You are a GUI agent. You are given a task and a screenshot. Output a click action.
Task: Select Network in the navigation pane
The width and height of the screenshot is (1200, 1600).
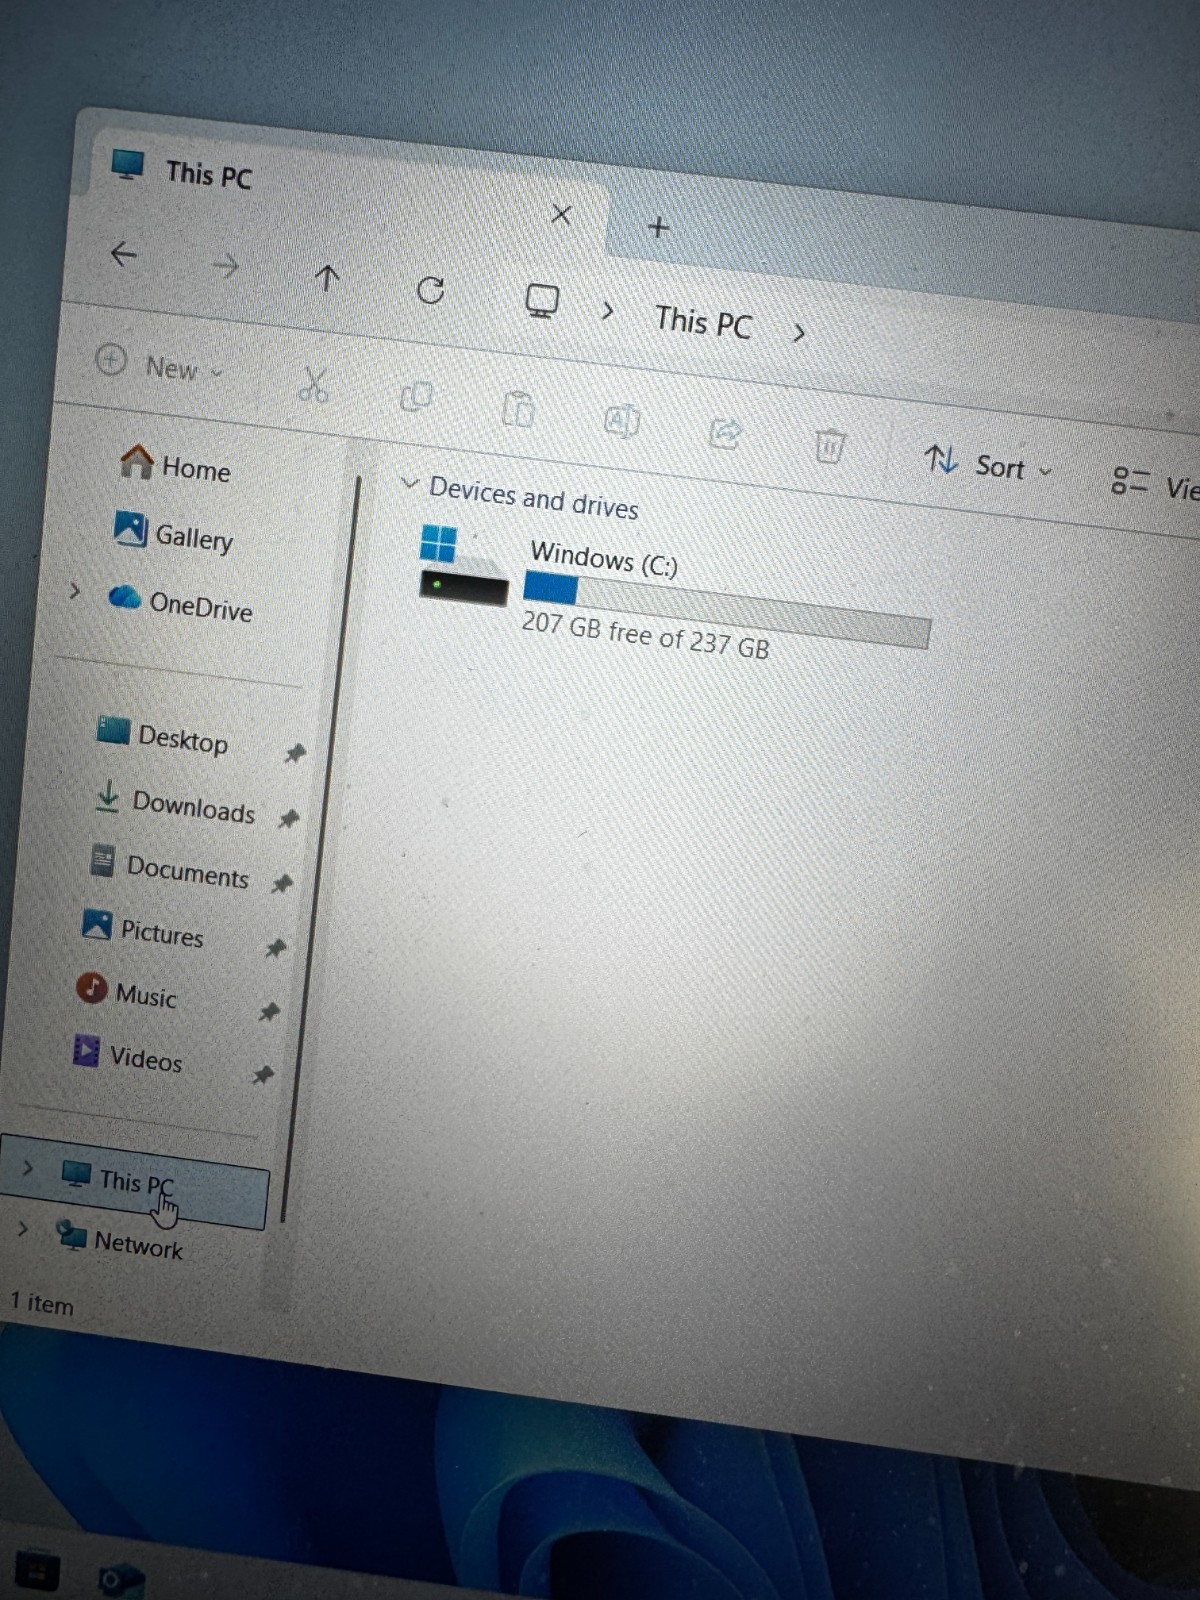pos(120,1241)
